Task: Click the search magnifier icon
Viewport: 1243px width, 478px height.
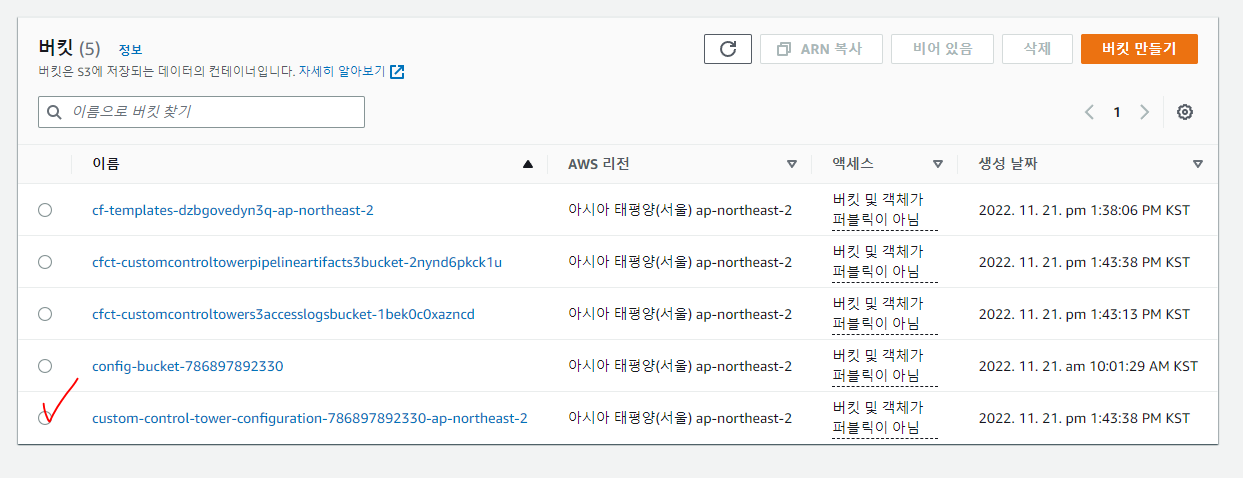Action: coord(54,112)
